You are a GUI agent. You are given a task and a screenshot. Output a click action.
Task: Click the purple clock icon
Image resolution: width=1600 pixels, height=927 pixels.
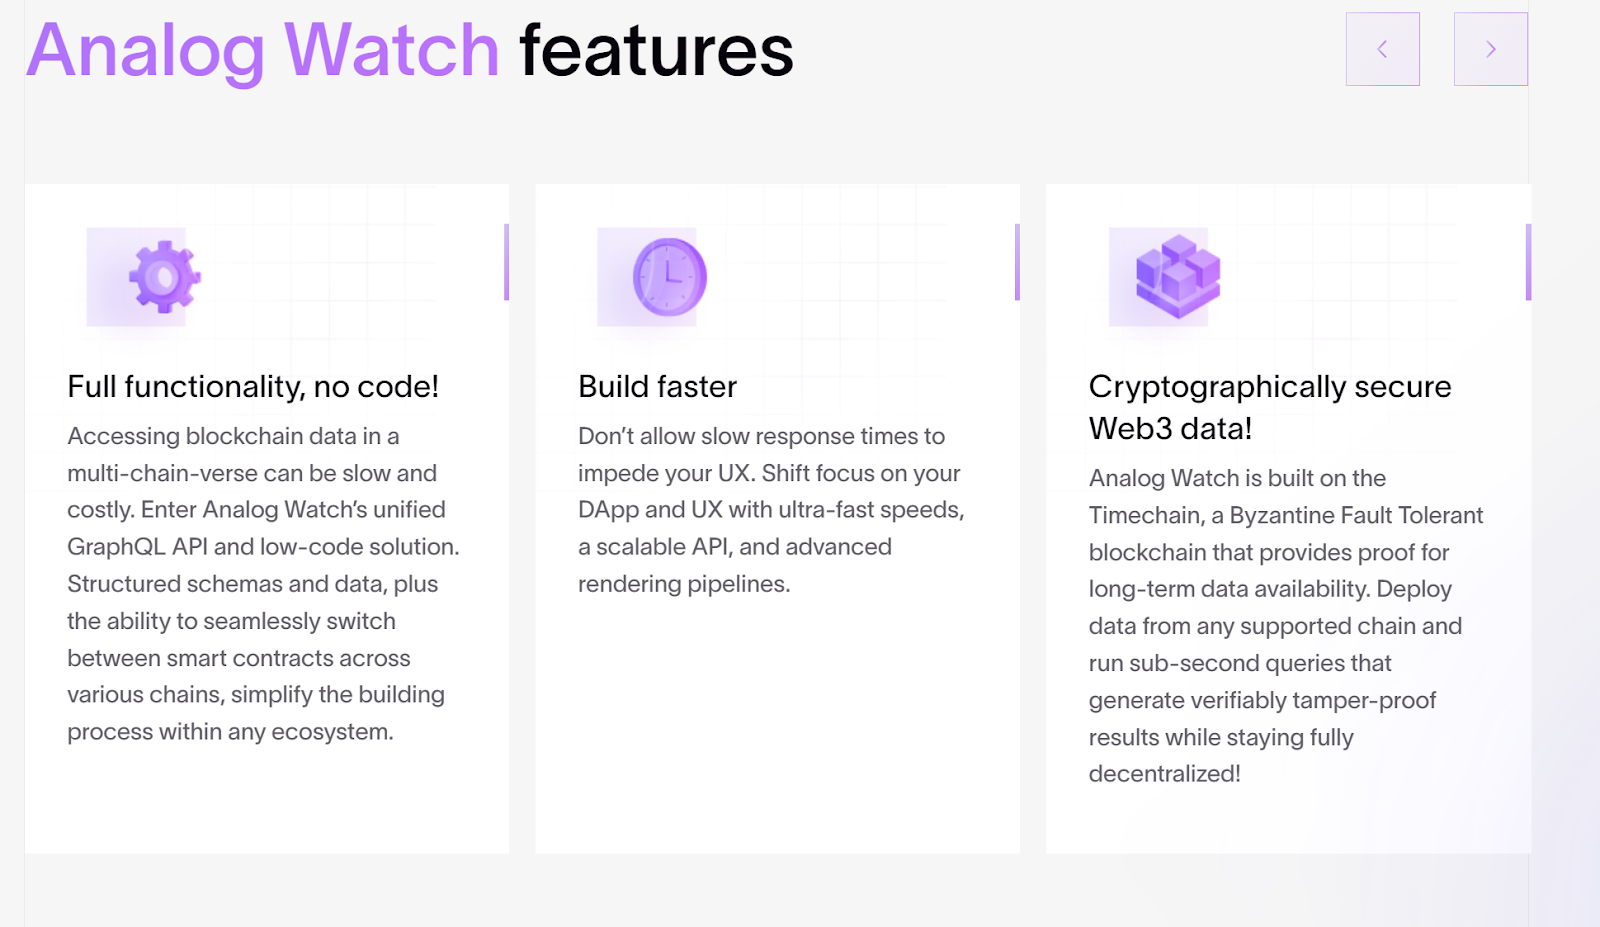[669, 277]
